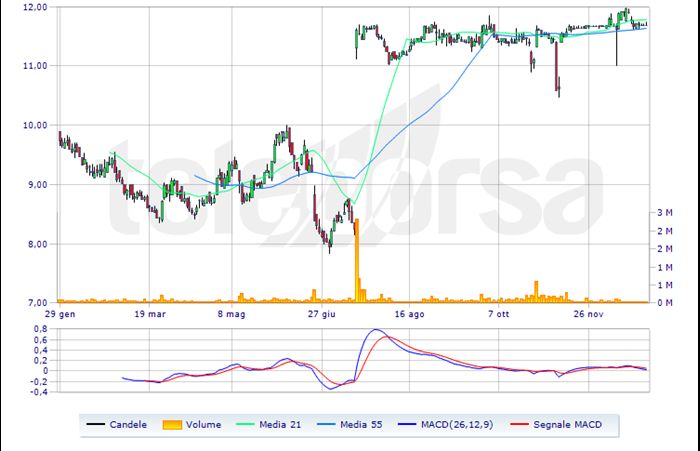Click the 0,8 MACD axis label
The width and height of the screenshot is (700, 451).
(x=39, y=328)
